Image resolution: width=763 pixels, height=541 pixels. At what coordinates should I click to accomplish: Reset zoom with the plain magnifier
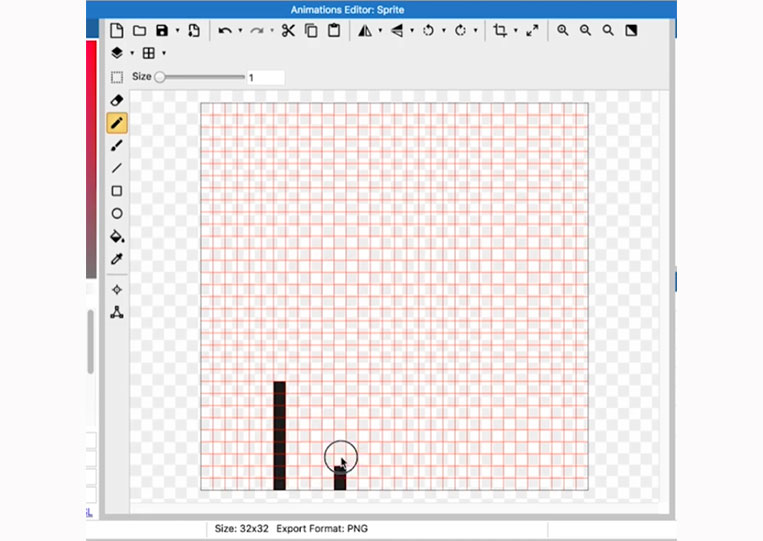(x=608, y=31)
